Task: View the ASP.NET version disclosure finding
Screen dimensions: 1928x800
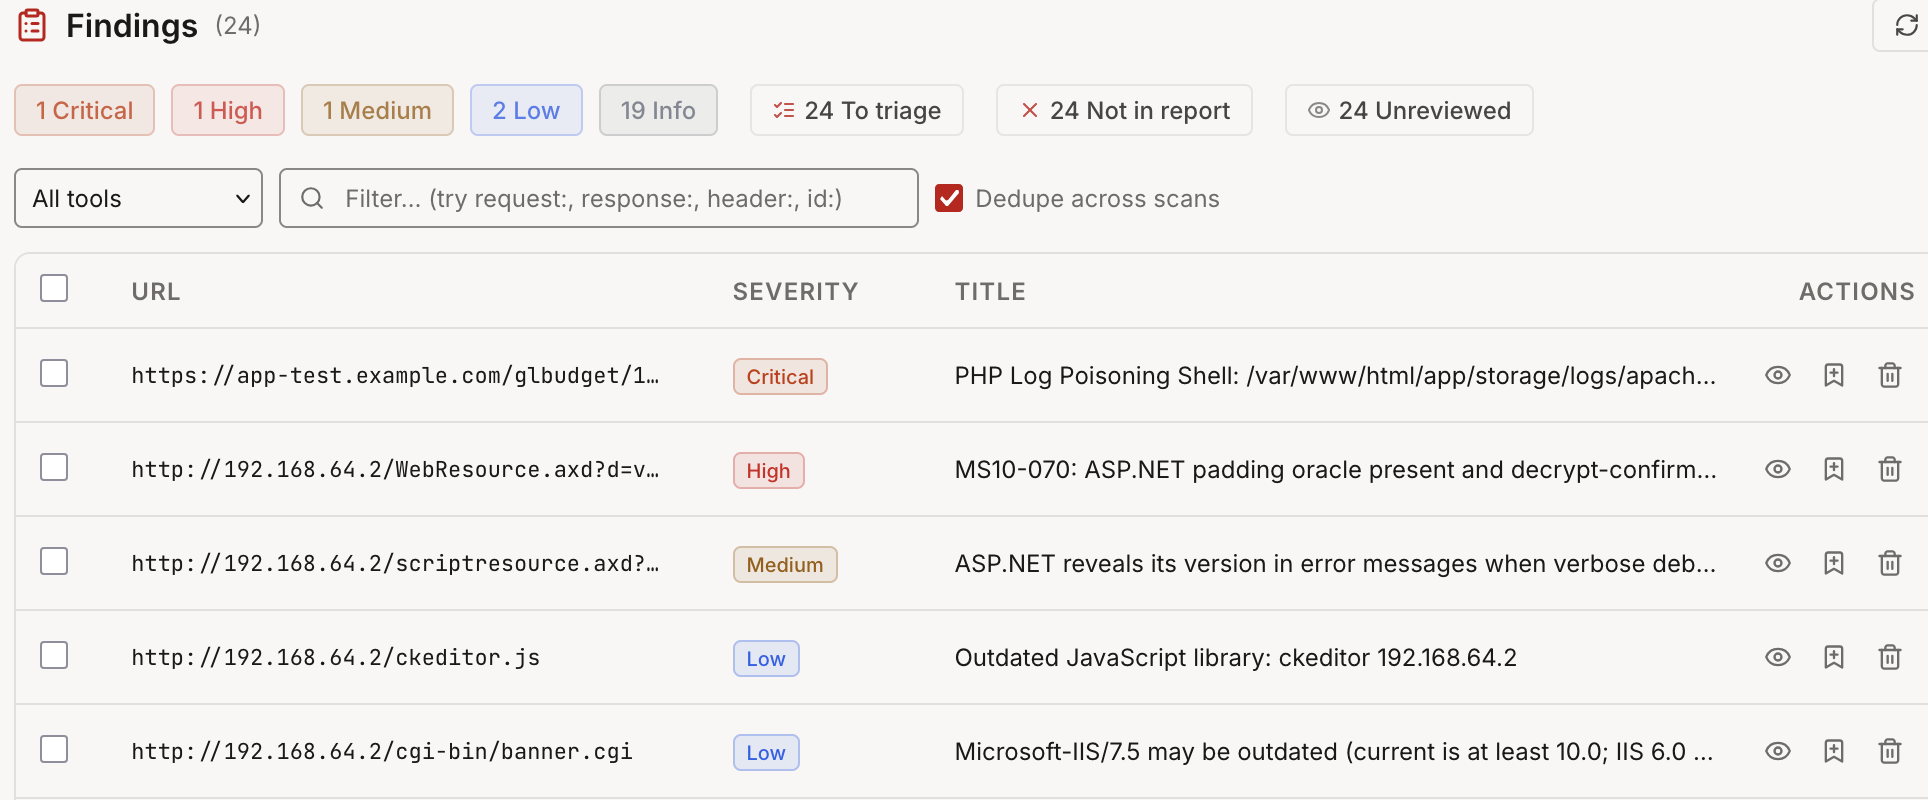Action: click(1777, 563)
